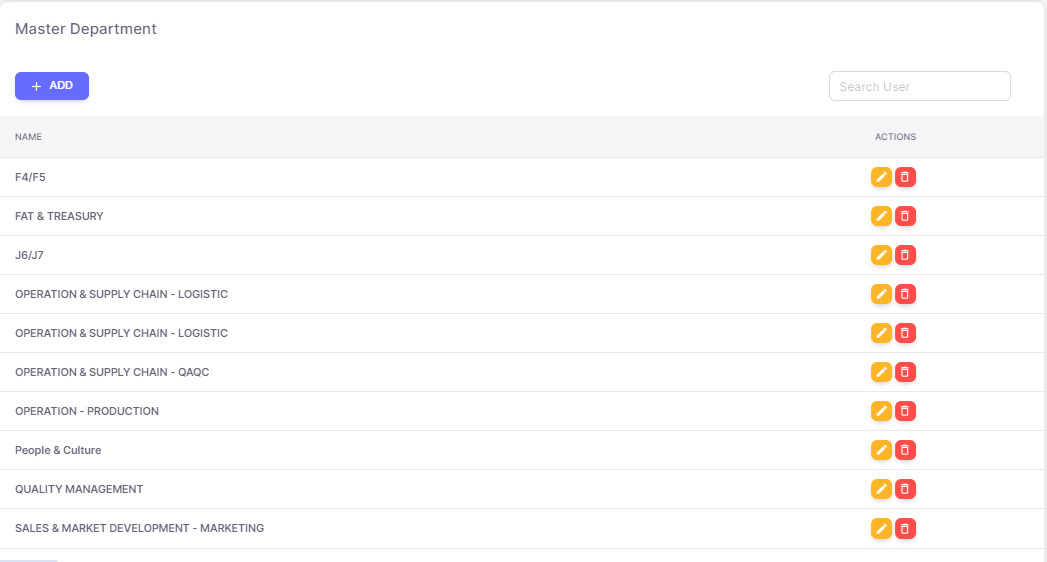Edit the FAT & TREASURY department
Image resolution: width=1047 pixels, height=562 pixels.
coord(881,216)
